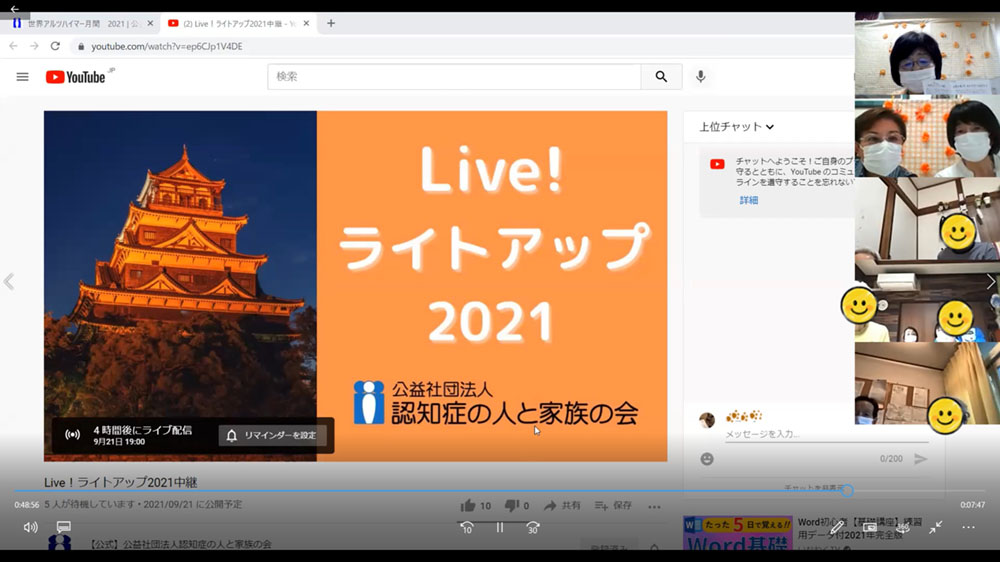Expand the 上位チャット chat mode dropdown
This screenshot has height=562, width=1000.
[x=737, y=127]
